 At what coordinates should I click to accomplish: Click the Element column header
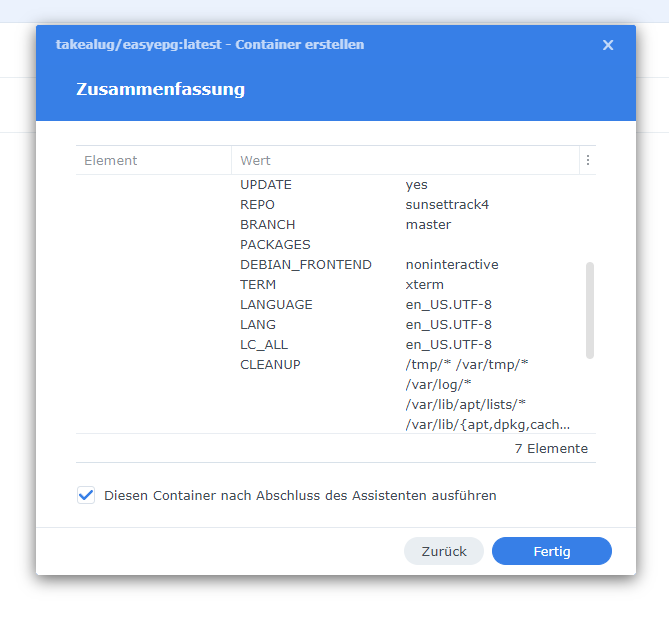tap(154, 160)
